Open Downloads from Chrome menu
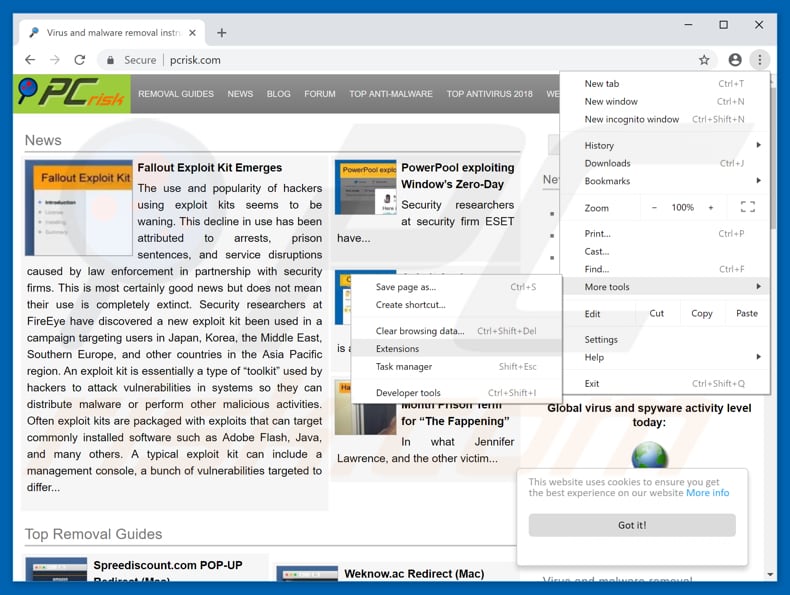 pos(665,163)
